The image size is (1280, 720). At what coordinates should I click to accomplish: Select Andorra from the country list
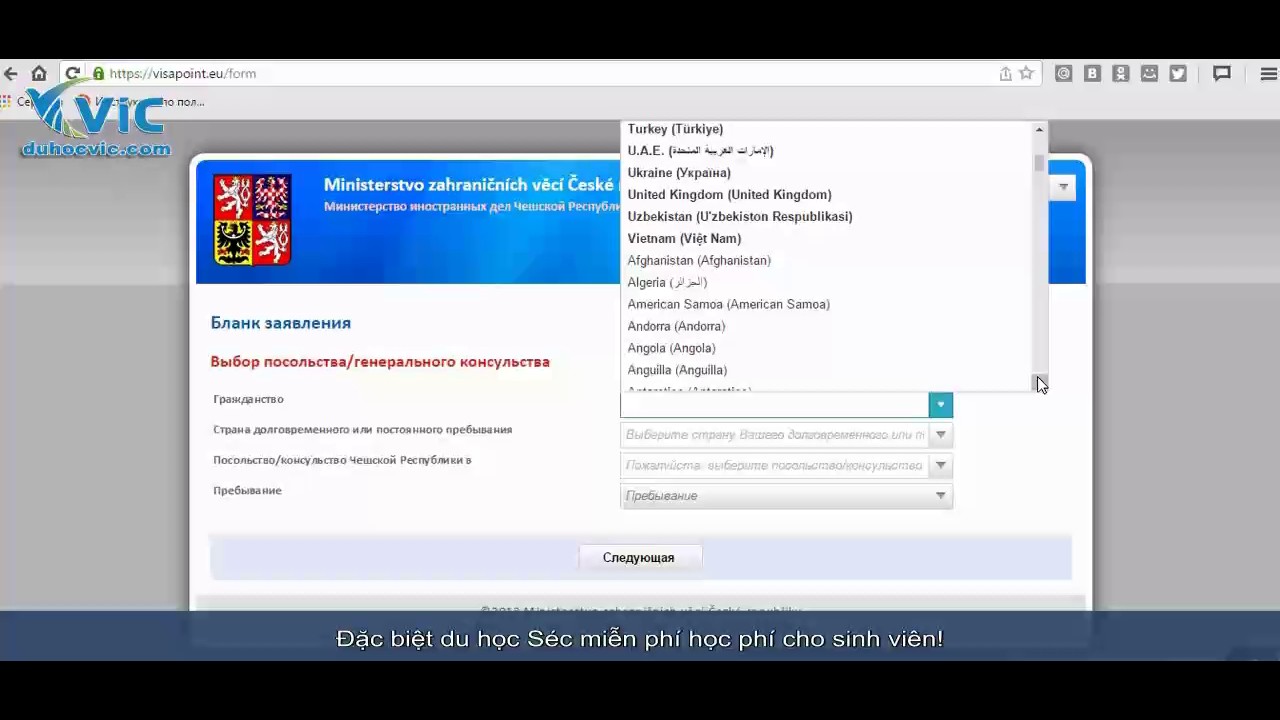coord(826,327)
